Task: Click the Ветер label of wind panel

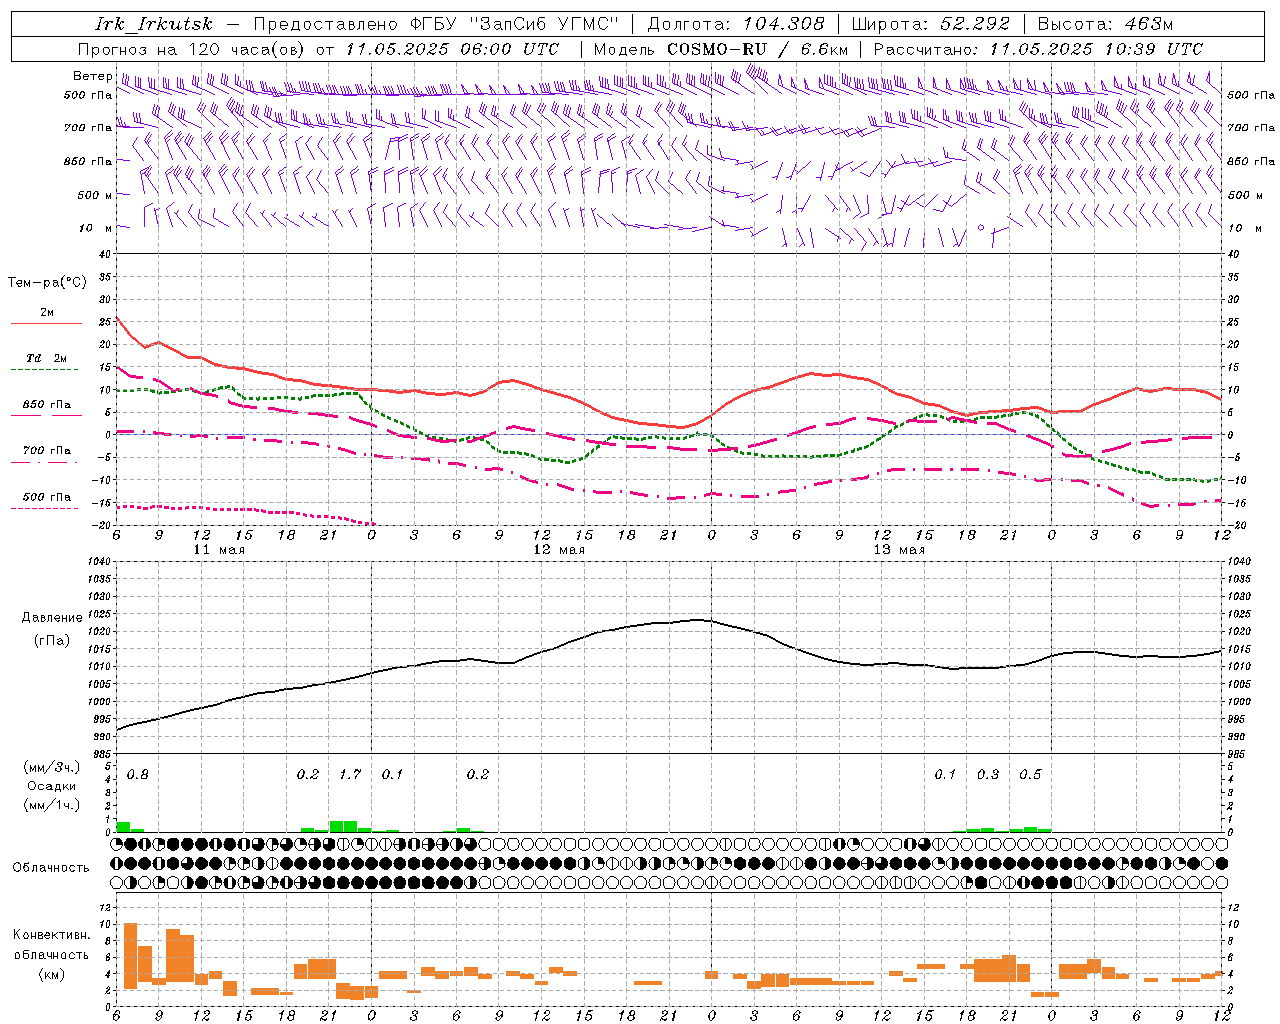Action: [92, 76]
